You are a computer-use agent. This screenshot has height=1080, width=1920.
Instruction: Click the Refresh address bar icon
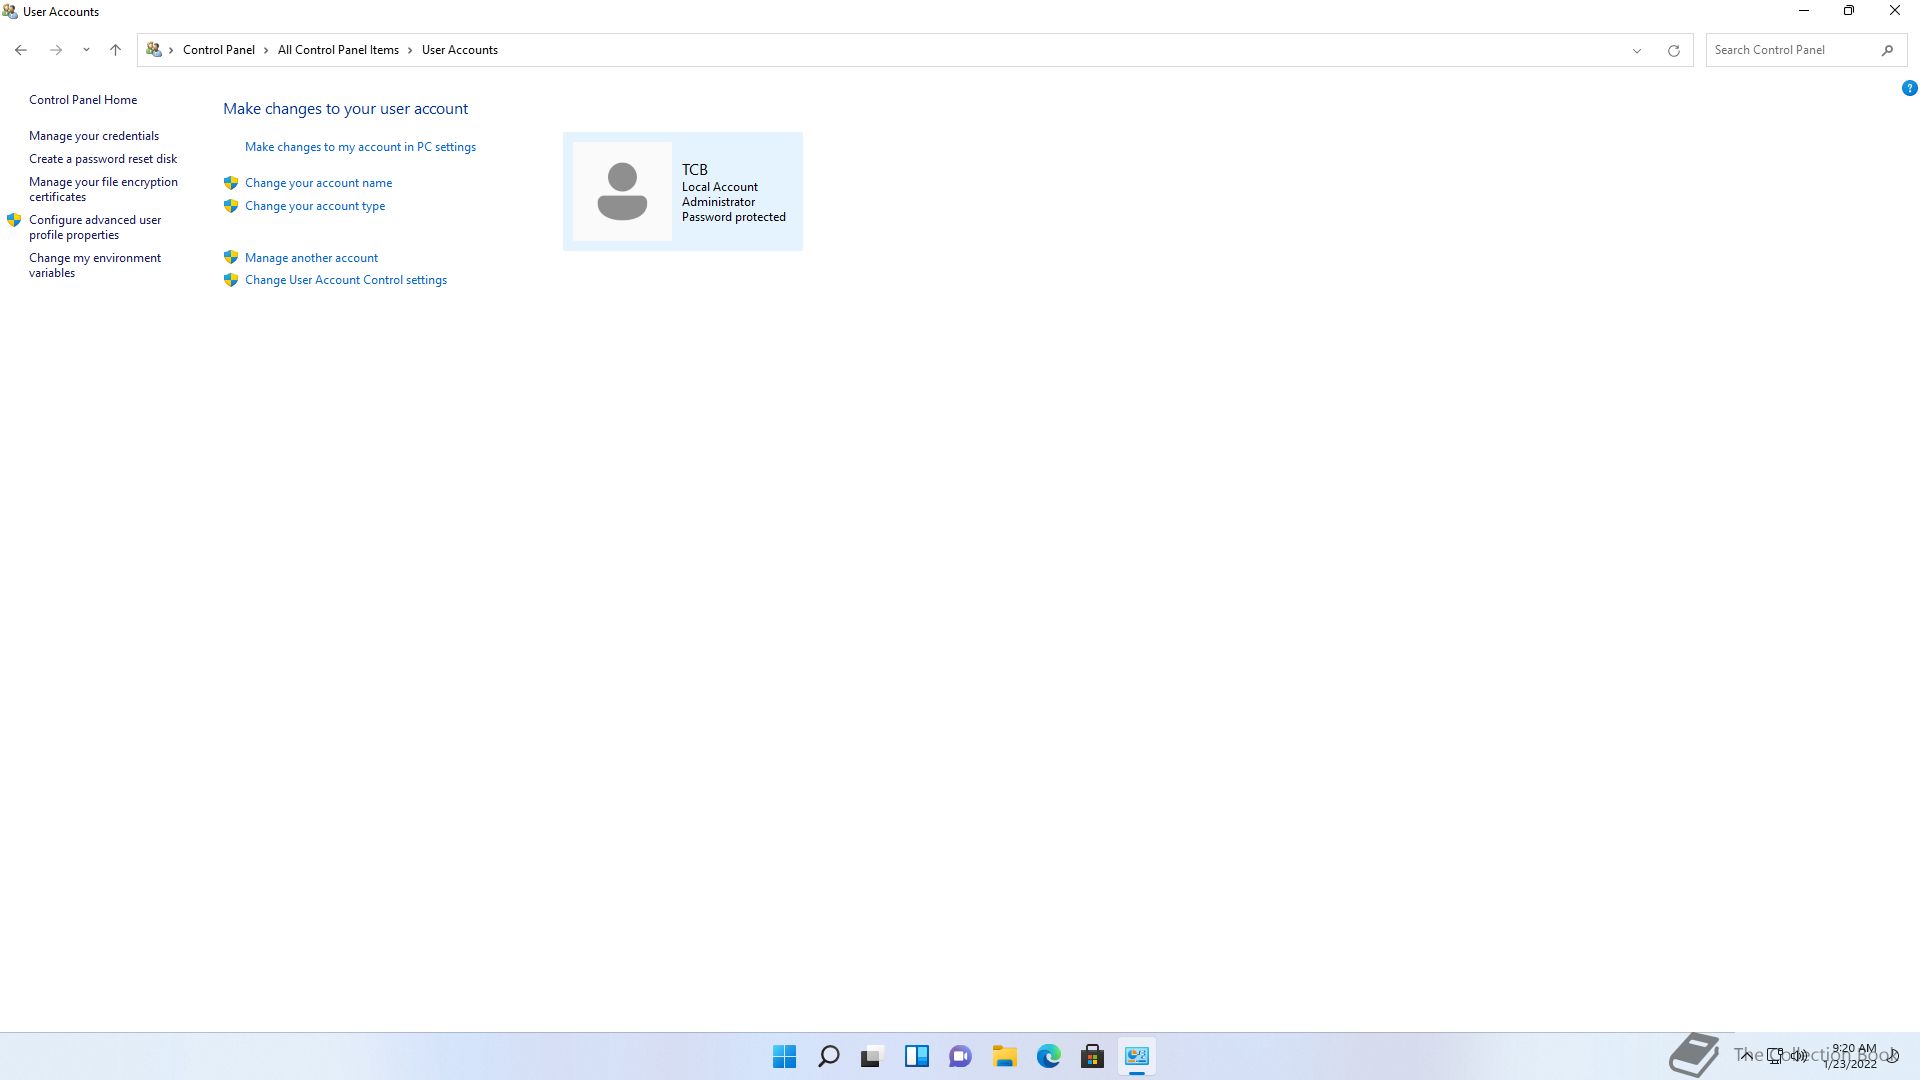[1673, 50]
